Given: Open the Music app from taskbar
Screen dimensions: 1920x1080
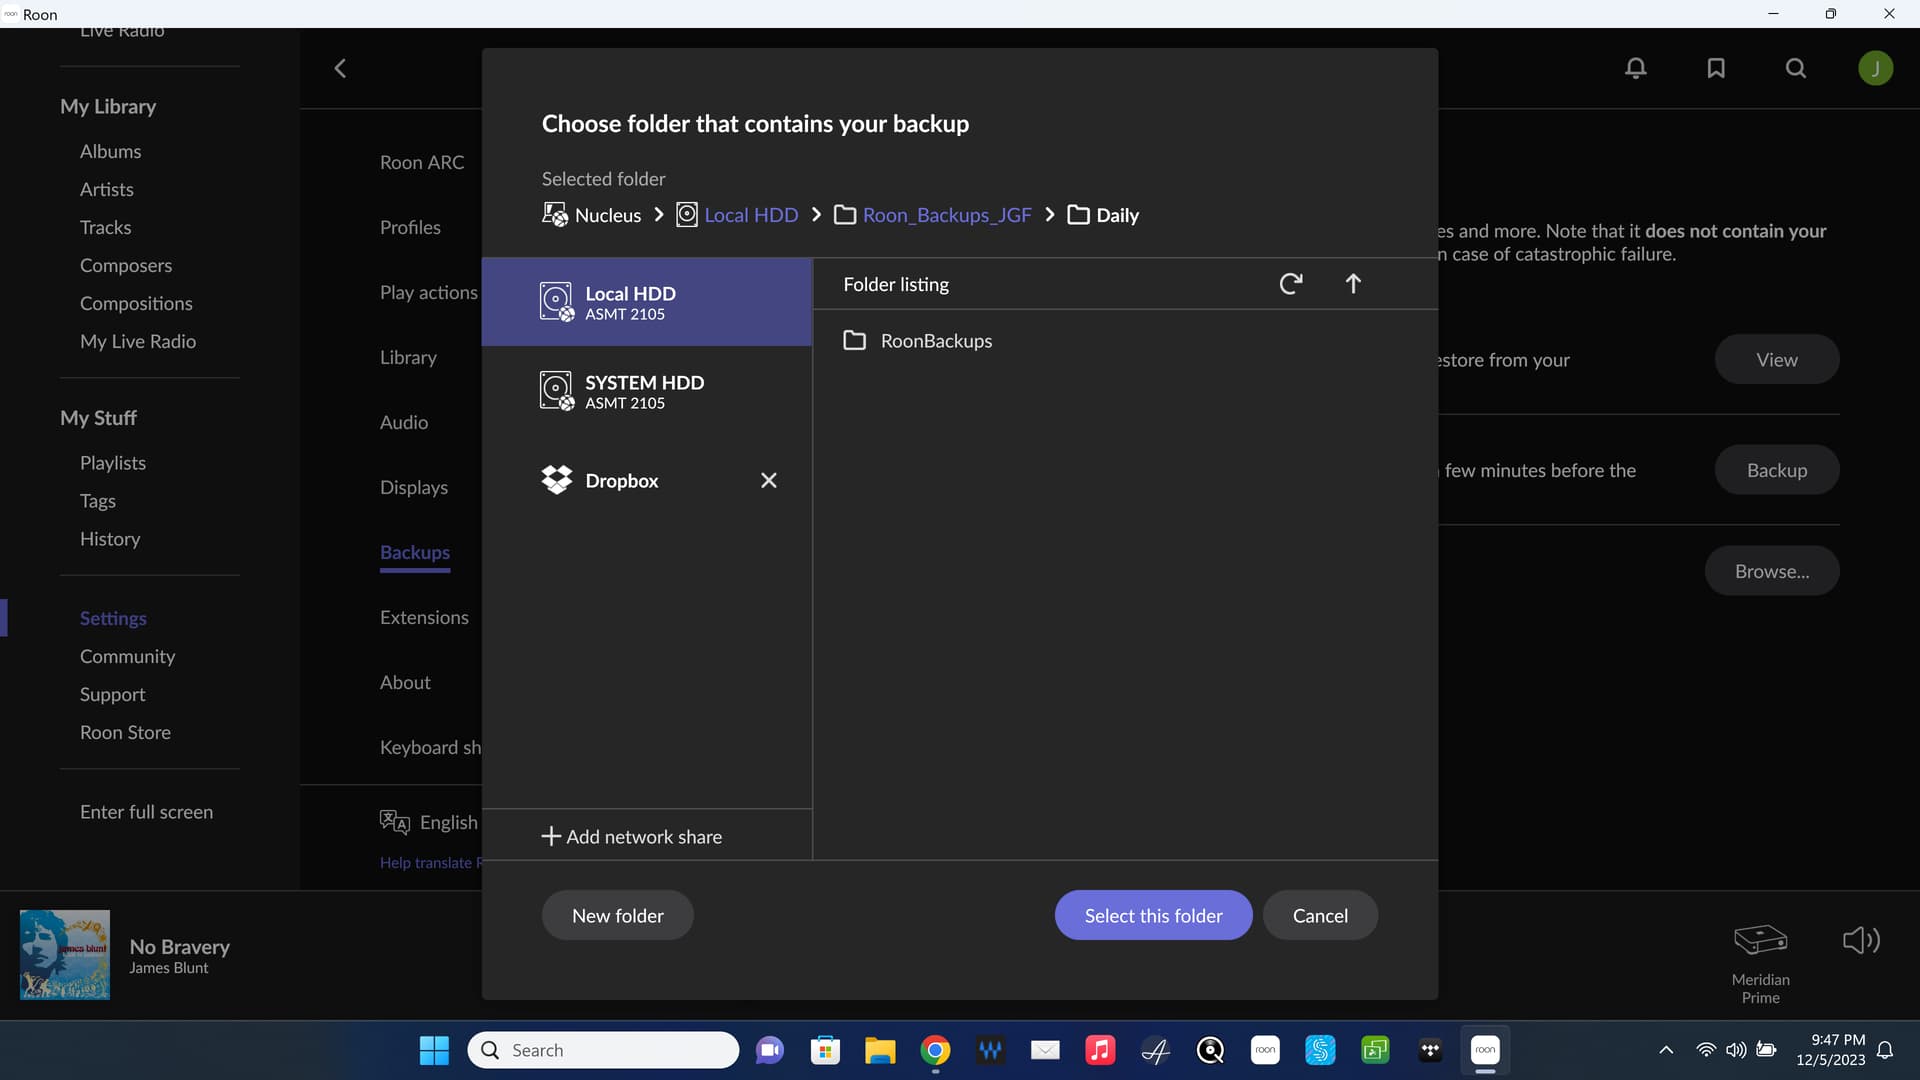Looking at the screenshot, I should 1100,1050.
